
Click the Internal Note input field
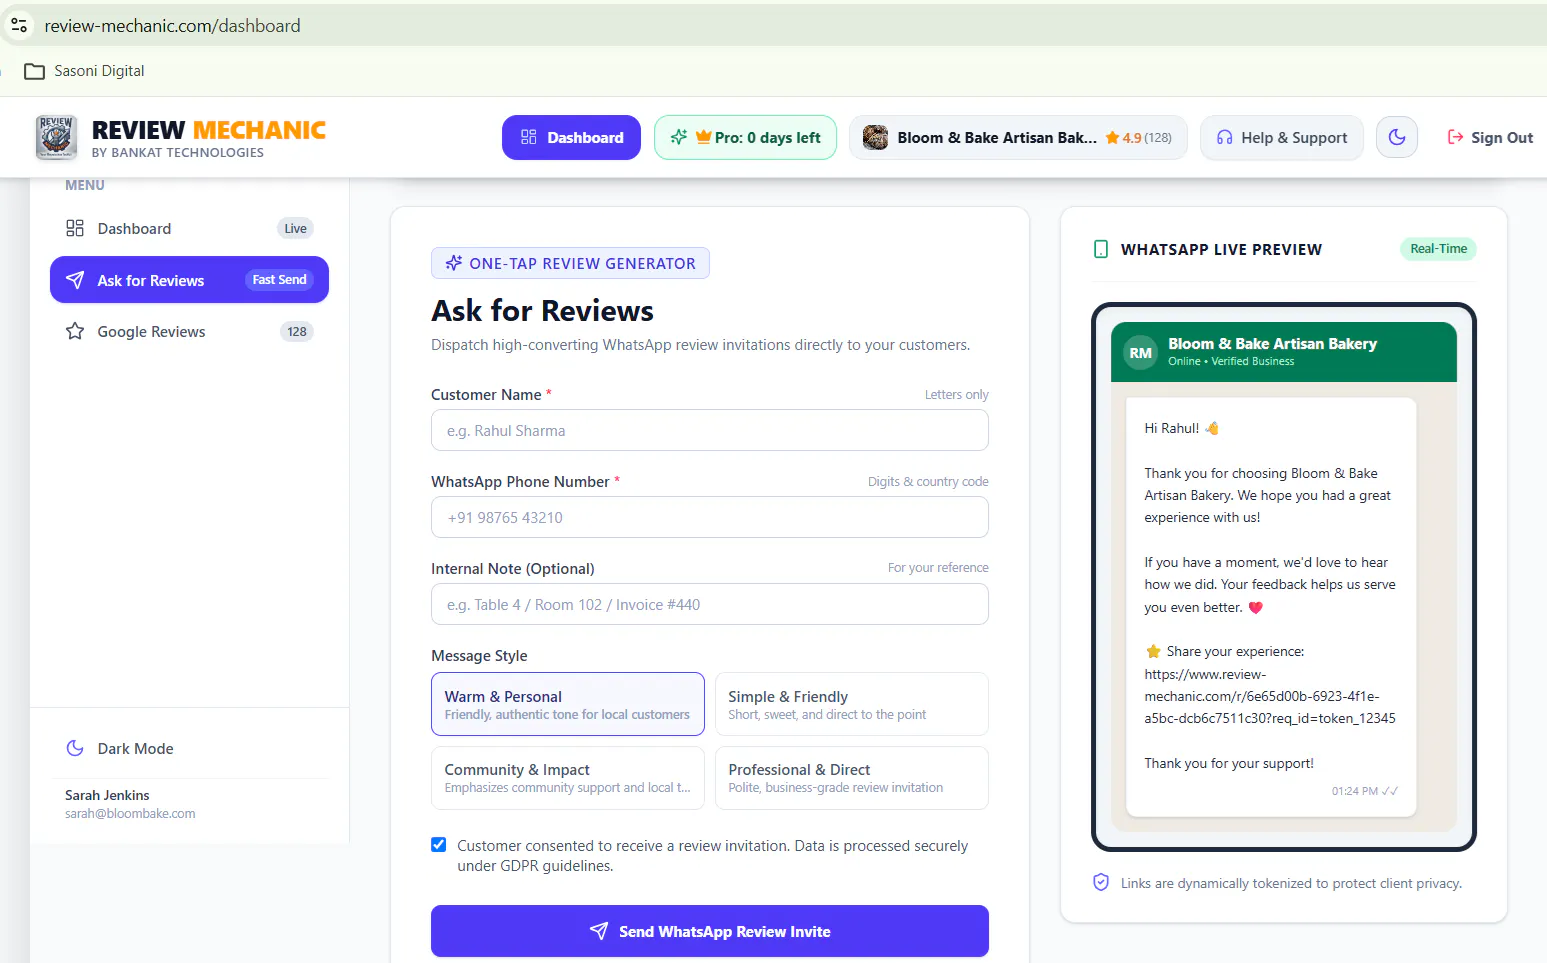tap(710, 604)
